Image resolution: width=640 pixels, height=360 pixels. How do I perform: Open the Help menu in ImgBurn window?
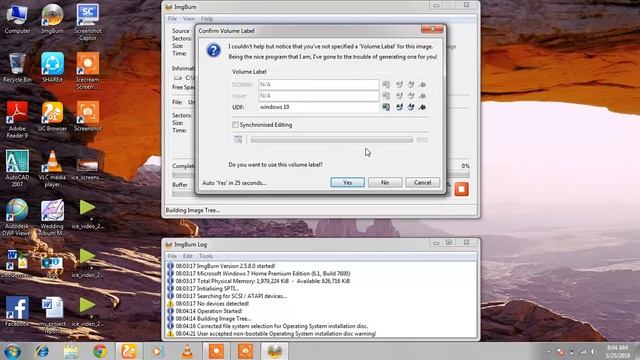207,19
